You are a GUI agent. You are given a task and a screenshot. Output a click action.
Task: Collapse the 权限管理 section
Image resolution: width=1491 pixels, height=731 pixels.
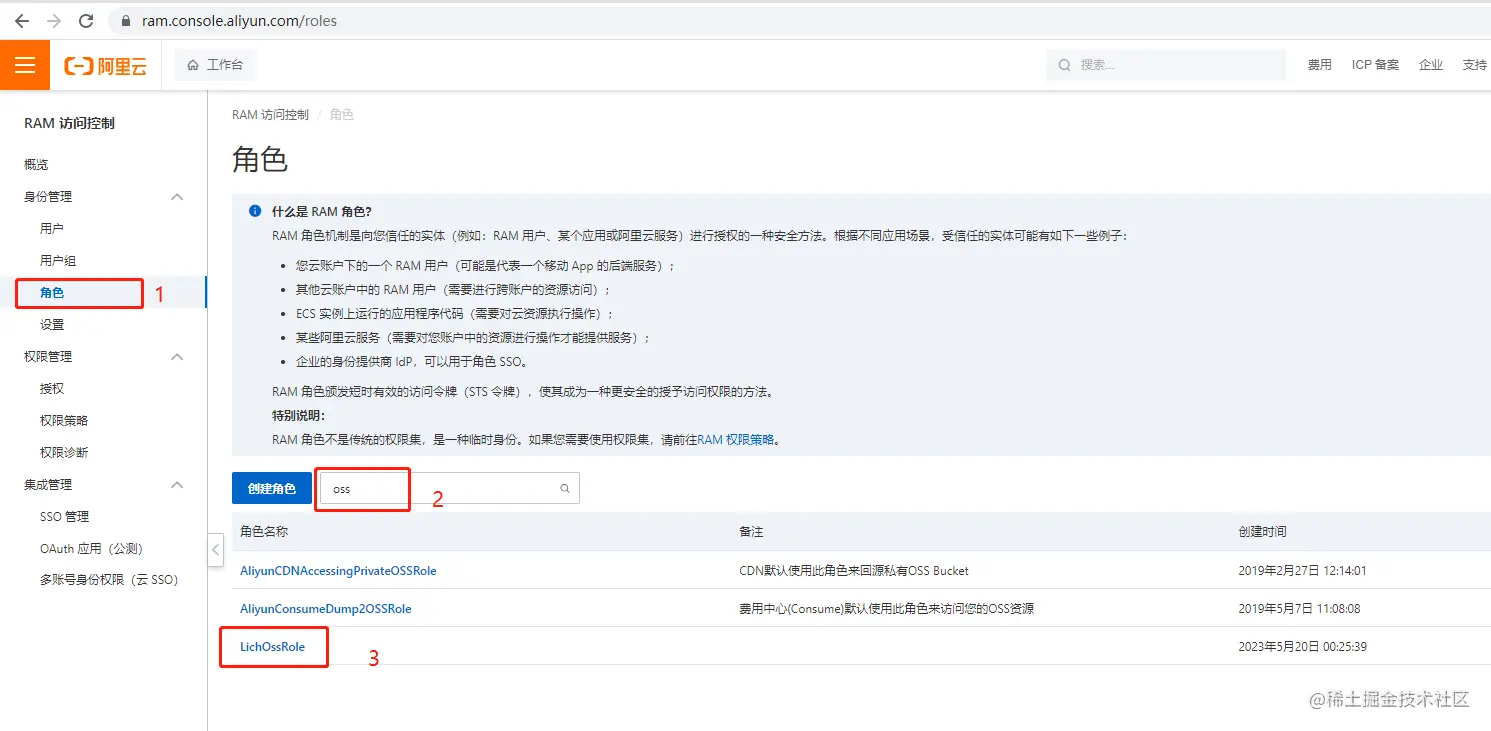click(x=177, y=357)
